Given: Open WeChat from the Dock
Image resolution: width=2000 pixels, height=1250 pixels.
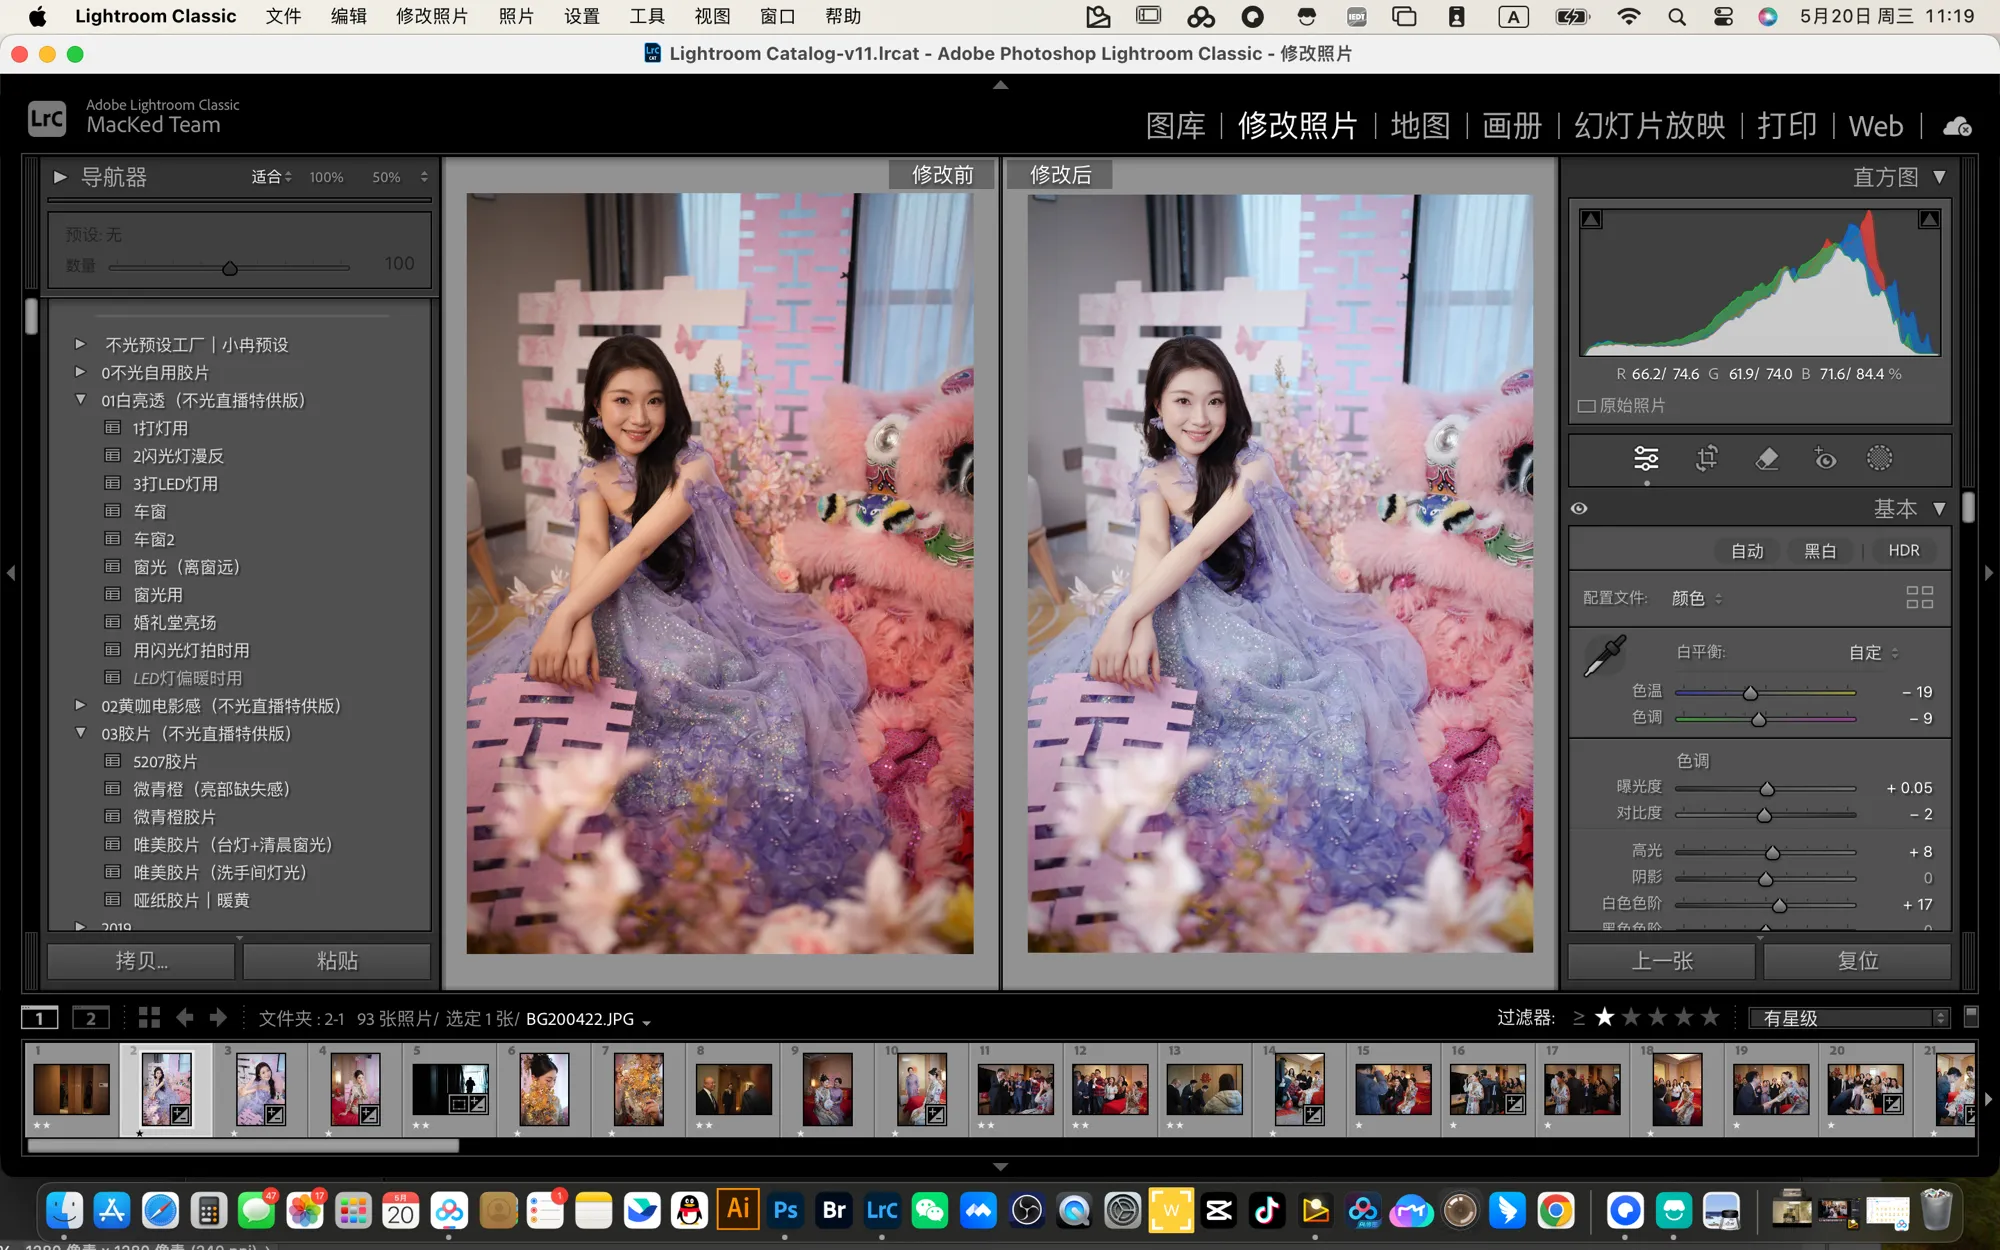Looking at the screenshot, I should click(x=930, y=1211).
